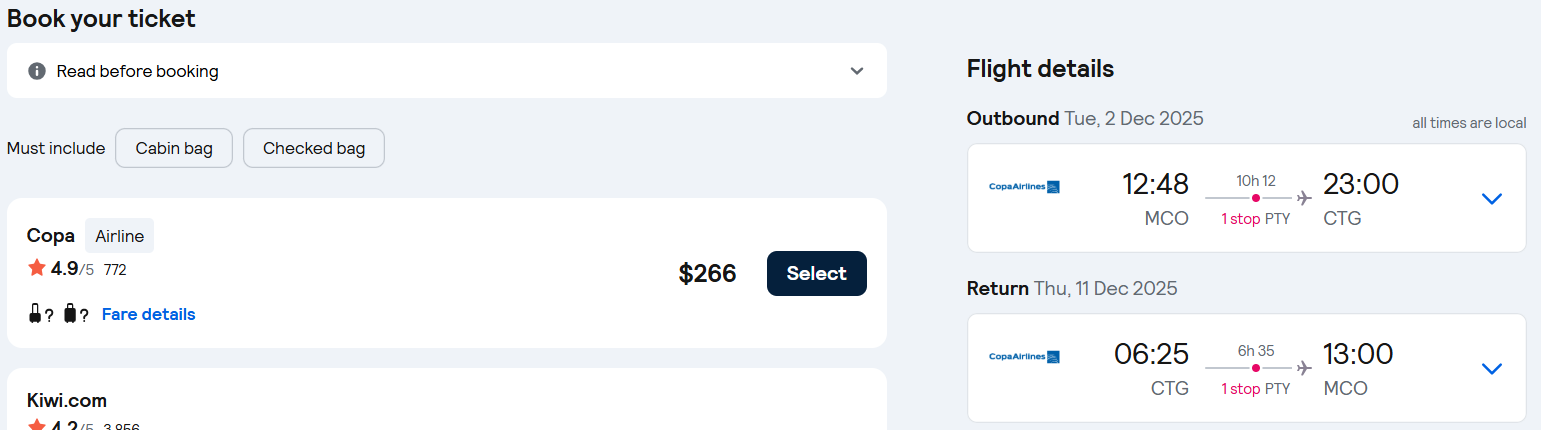Viewport: 1541px width, 430px height.
Task: Click the checked bag icon under Copa
Action: 70,314
